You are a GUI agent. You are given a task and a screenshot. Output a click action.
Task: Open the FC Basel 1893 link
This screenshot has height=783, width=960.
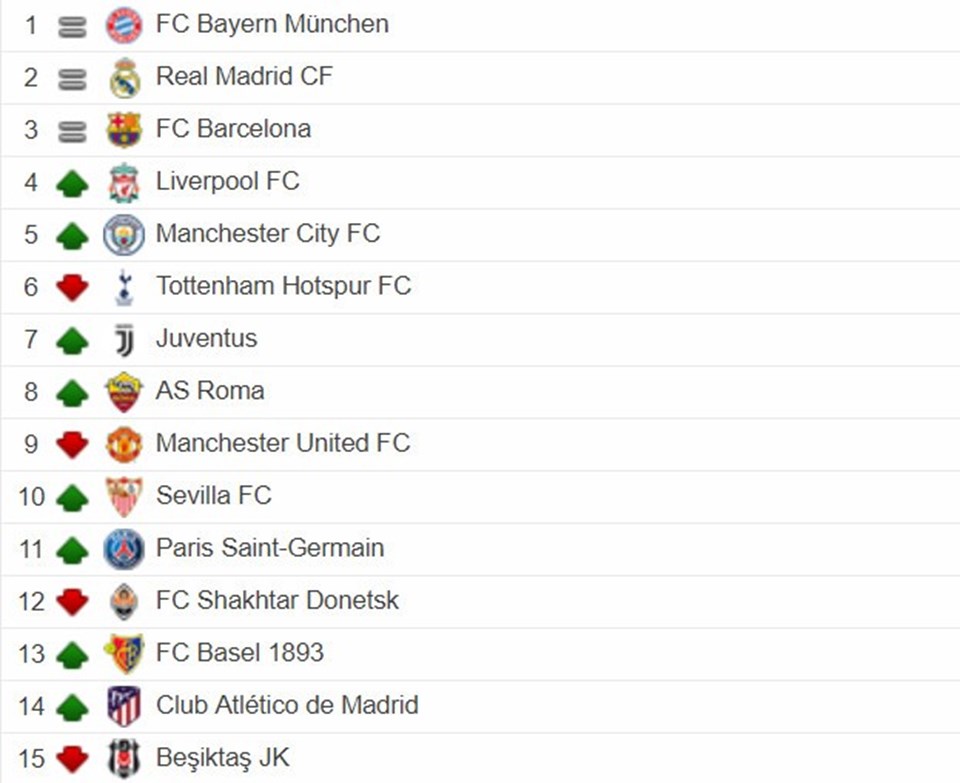240,653
